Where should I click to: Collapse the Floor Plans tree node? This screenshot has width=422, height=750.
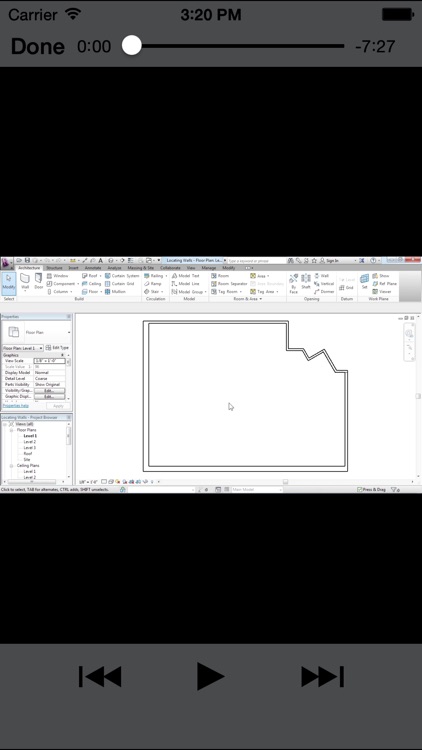[11, 430]
